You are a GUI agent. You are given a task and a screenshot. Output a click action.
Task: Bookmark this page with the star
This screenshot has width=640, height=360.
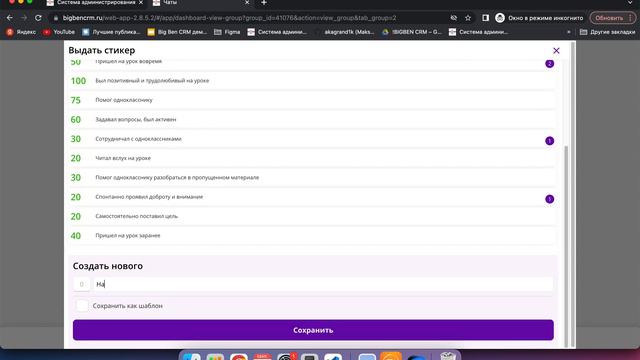pos(468,18)
